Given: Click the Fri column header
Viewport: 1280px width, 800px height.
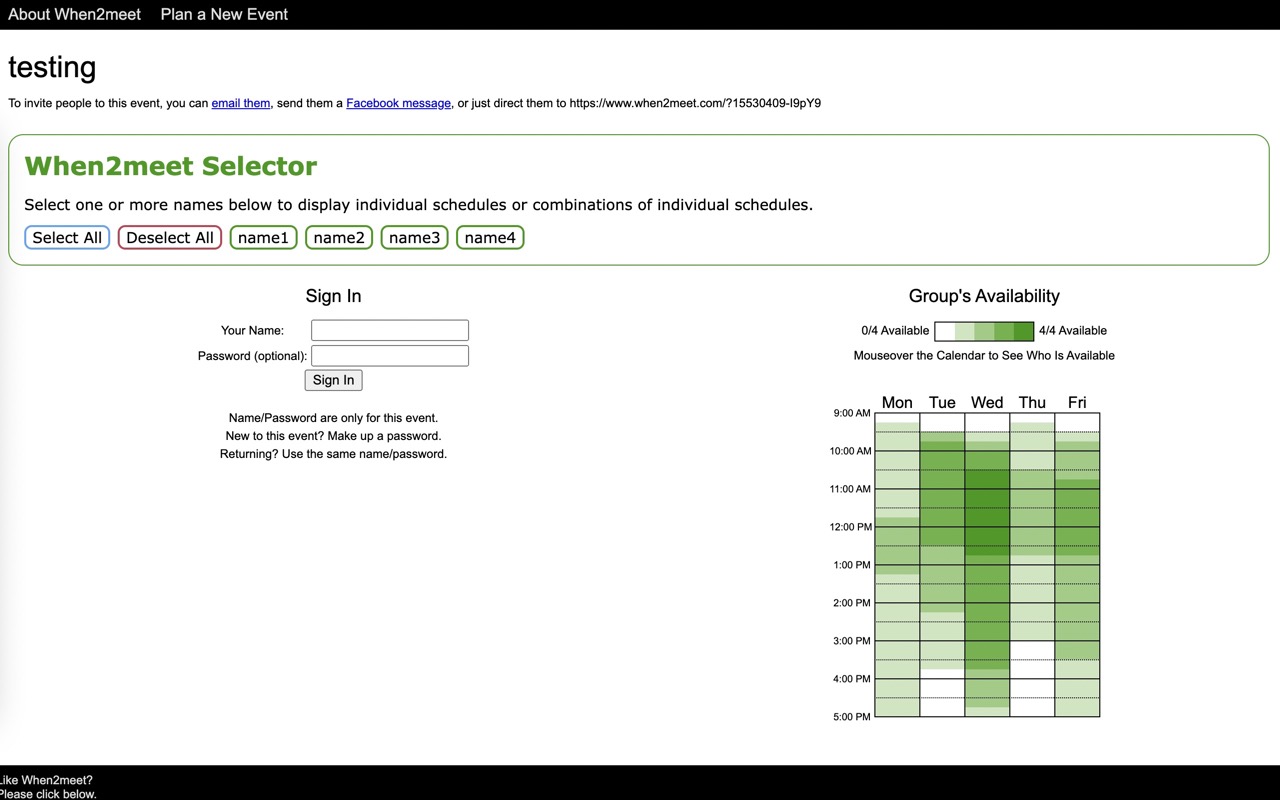Looking at the screenshot, I should (1077, 402).
